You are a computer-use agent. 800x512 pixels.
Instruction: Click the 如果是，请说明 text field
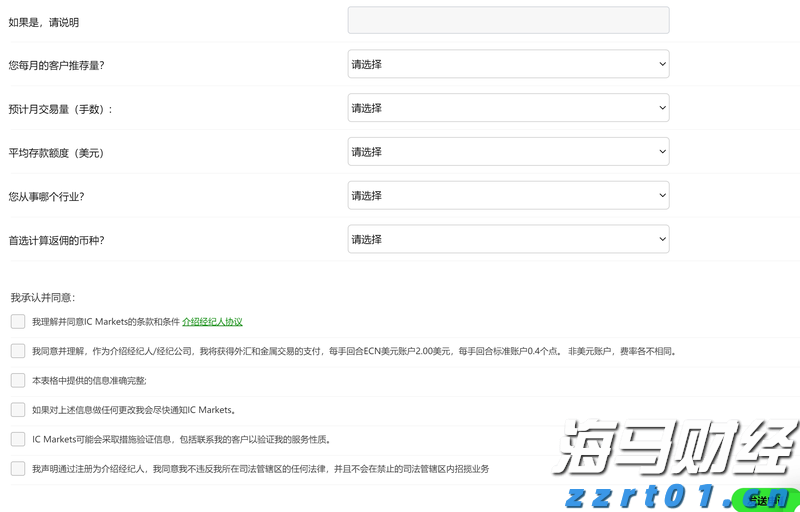tap(508, 20)
